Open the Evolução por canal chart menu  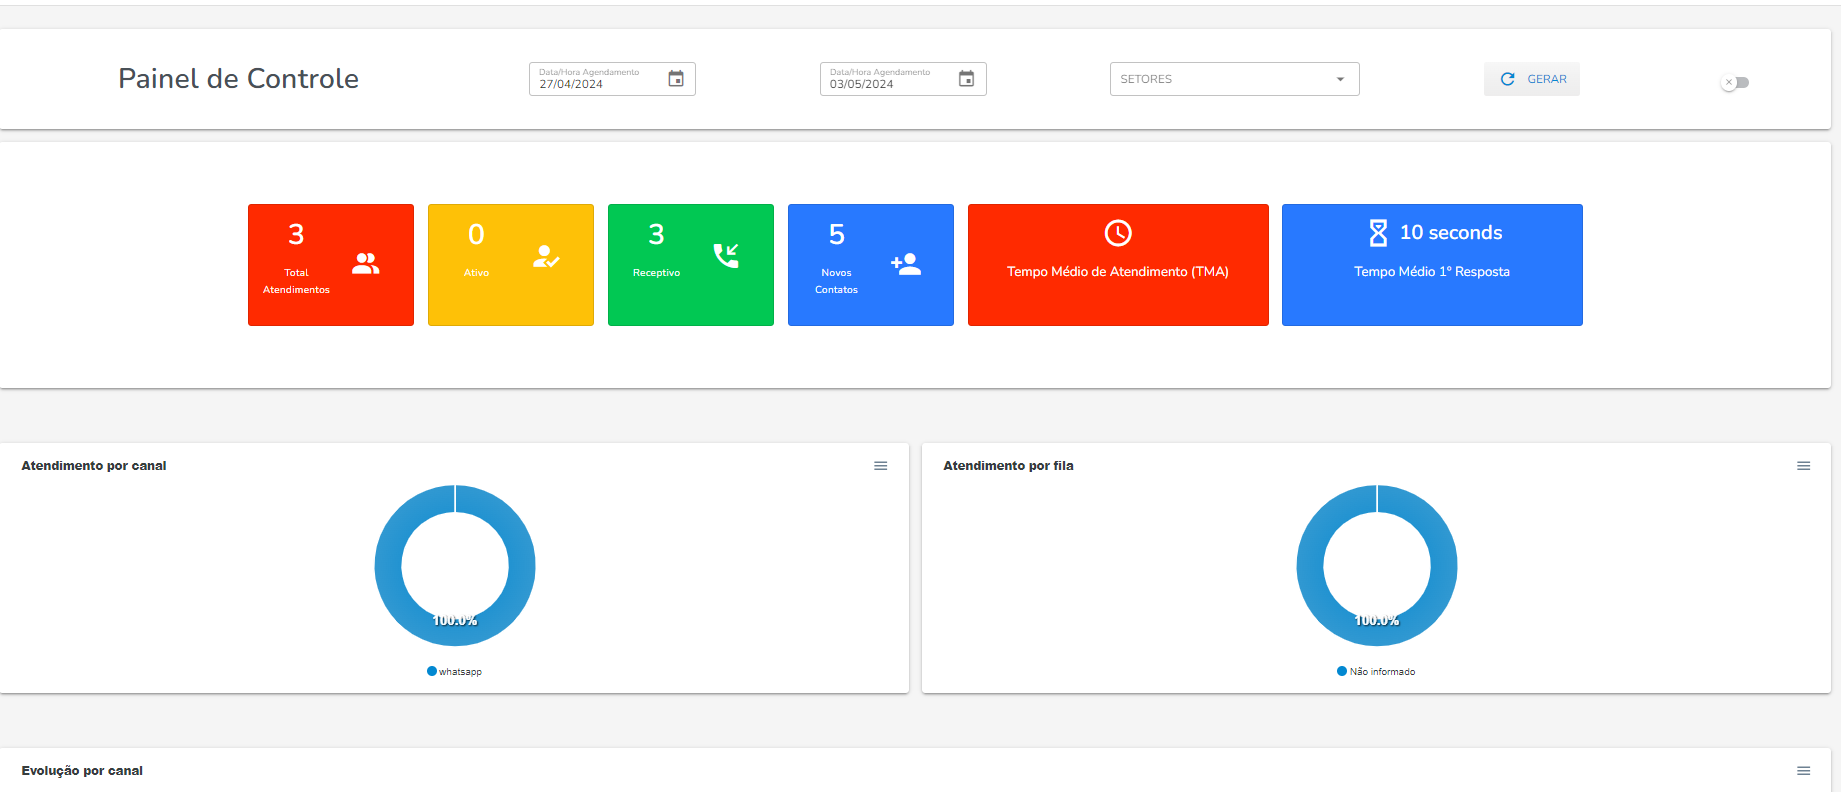tap(1803, 771)
